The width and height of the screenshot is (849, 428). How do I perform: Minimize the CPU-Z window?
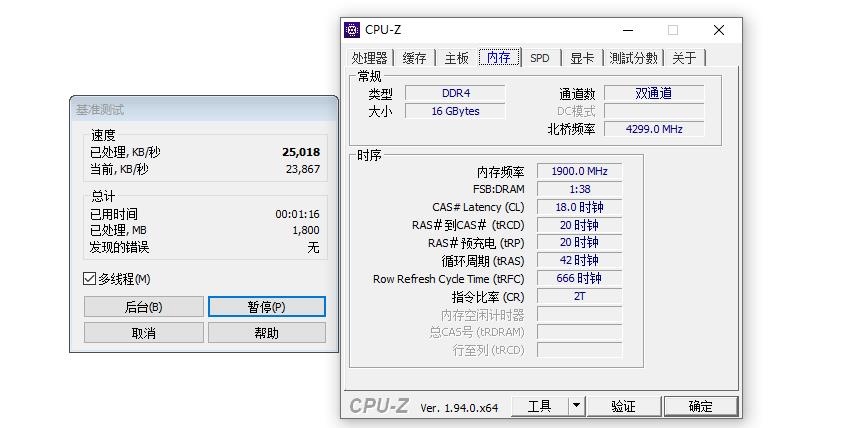coord(628,30)
